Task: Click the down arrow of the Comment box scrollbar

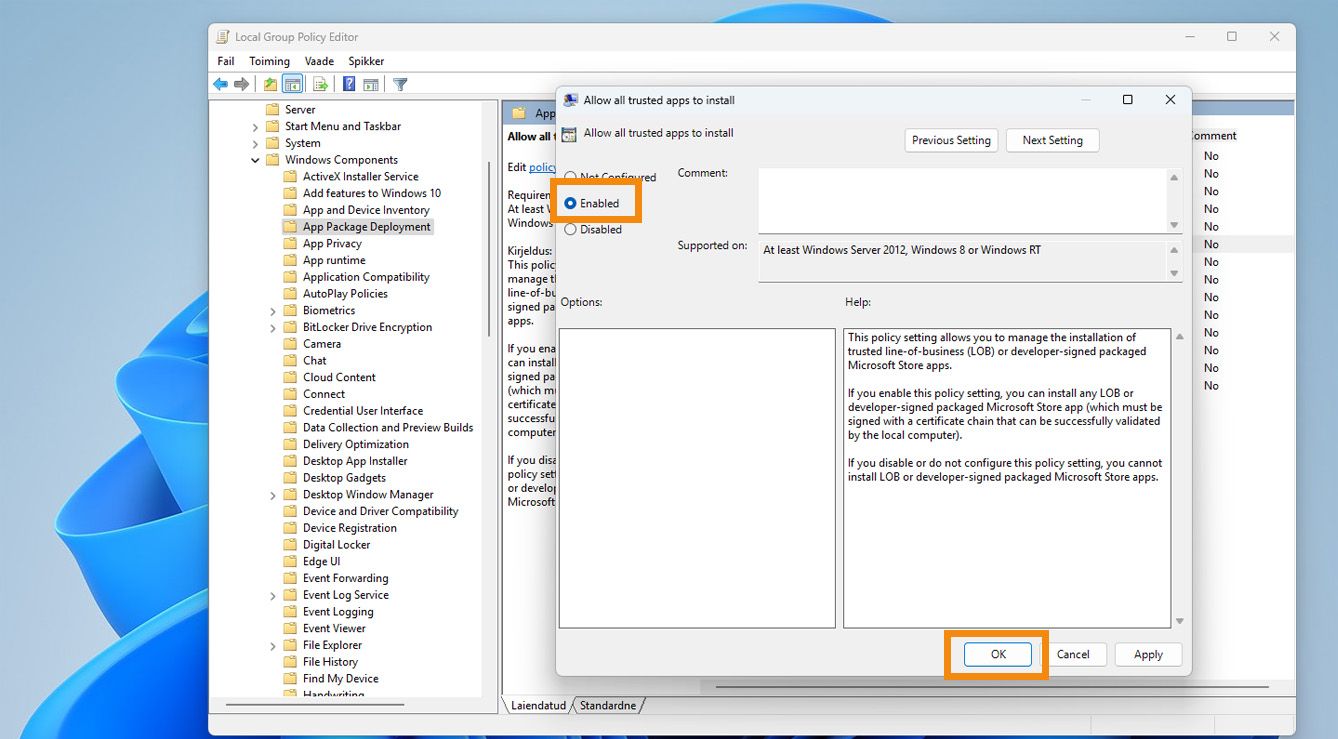Action: (1174, 225)
